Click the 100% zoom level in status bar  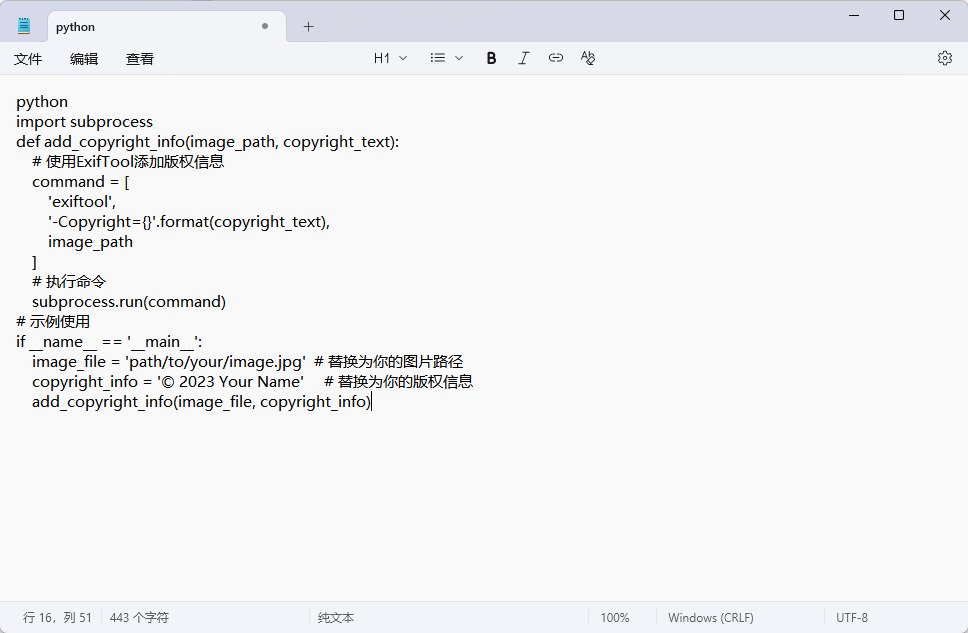coord(614,618)
